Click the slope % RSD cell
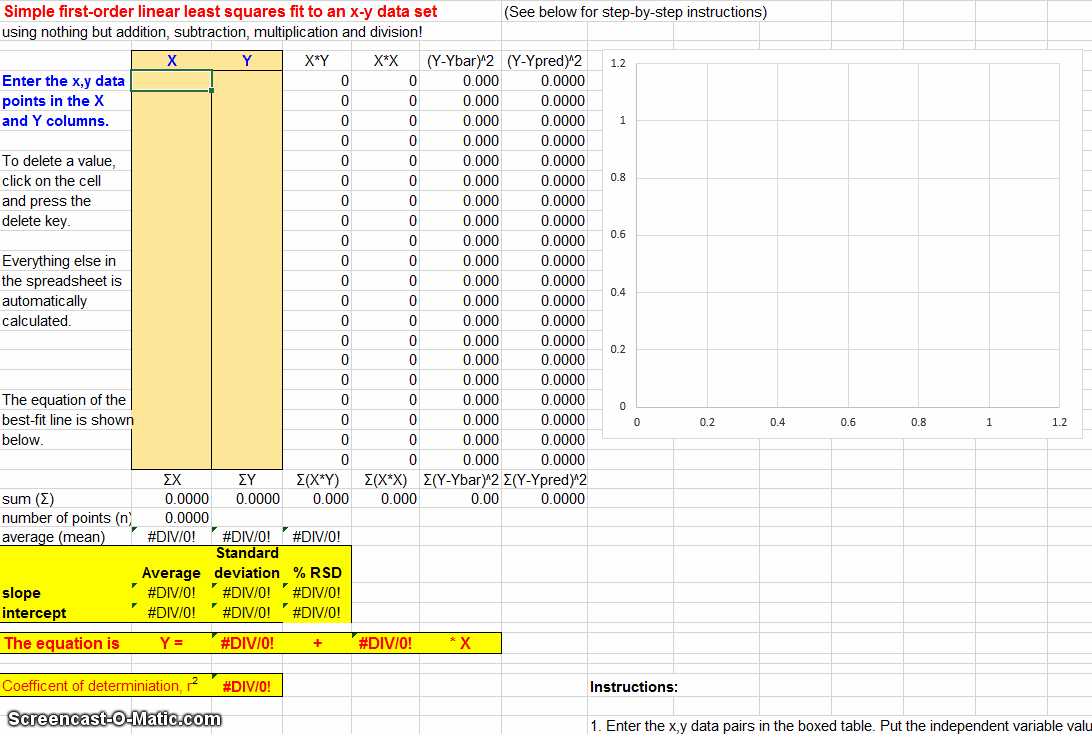The image size is (1092, 734). click(317, 593)
